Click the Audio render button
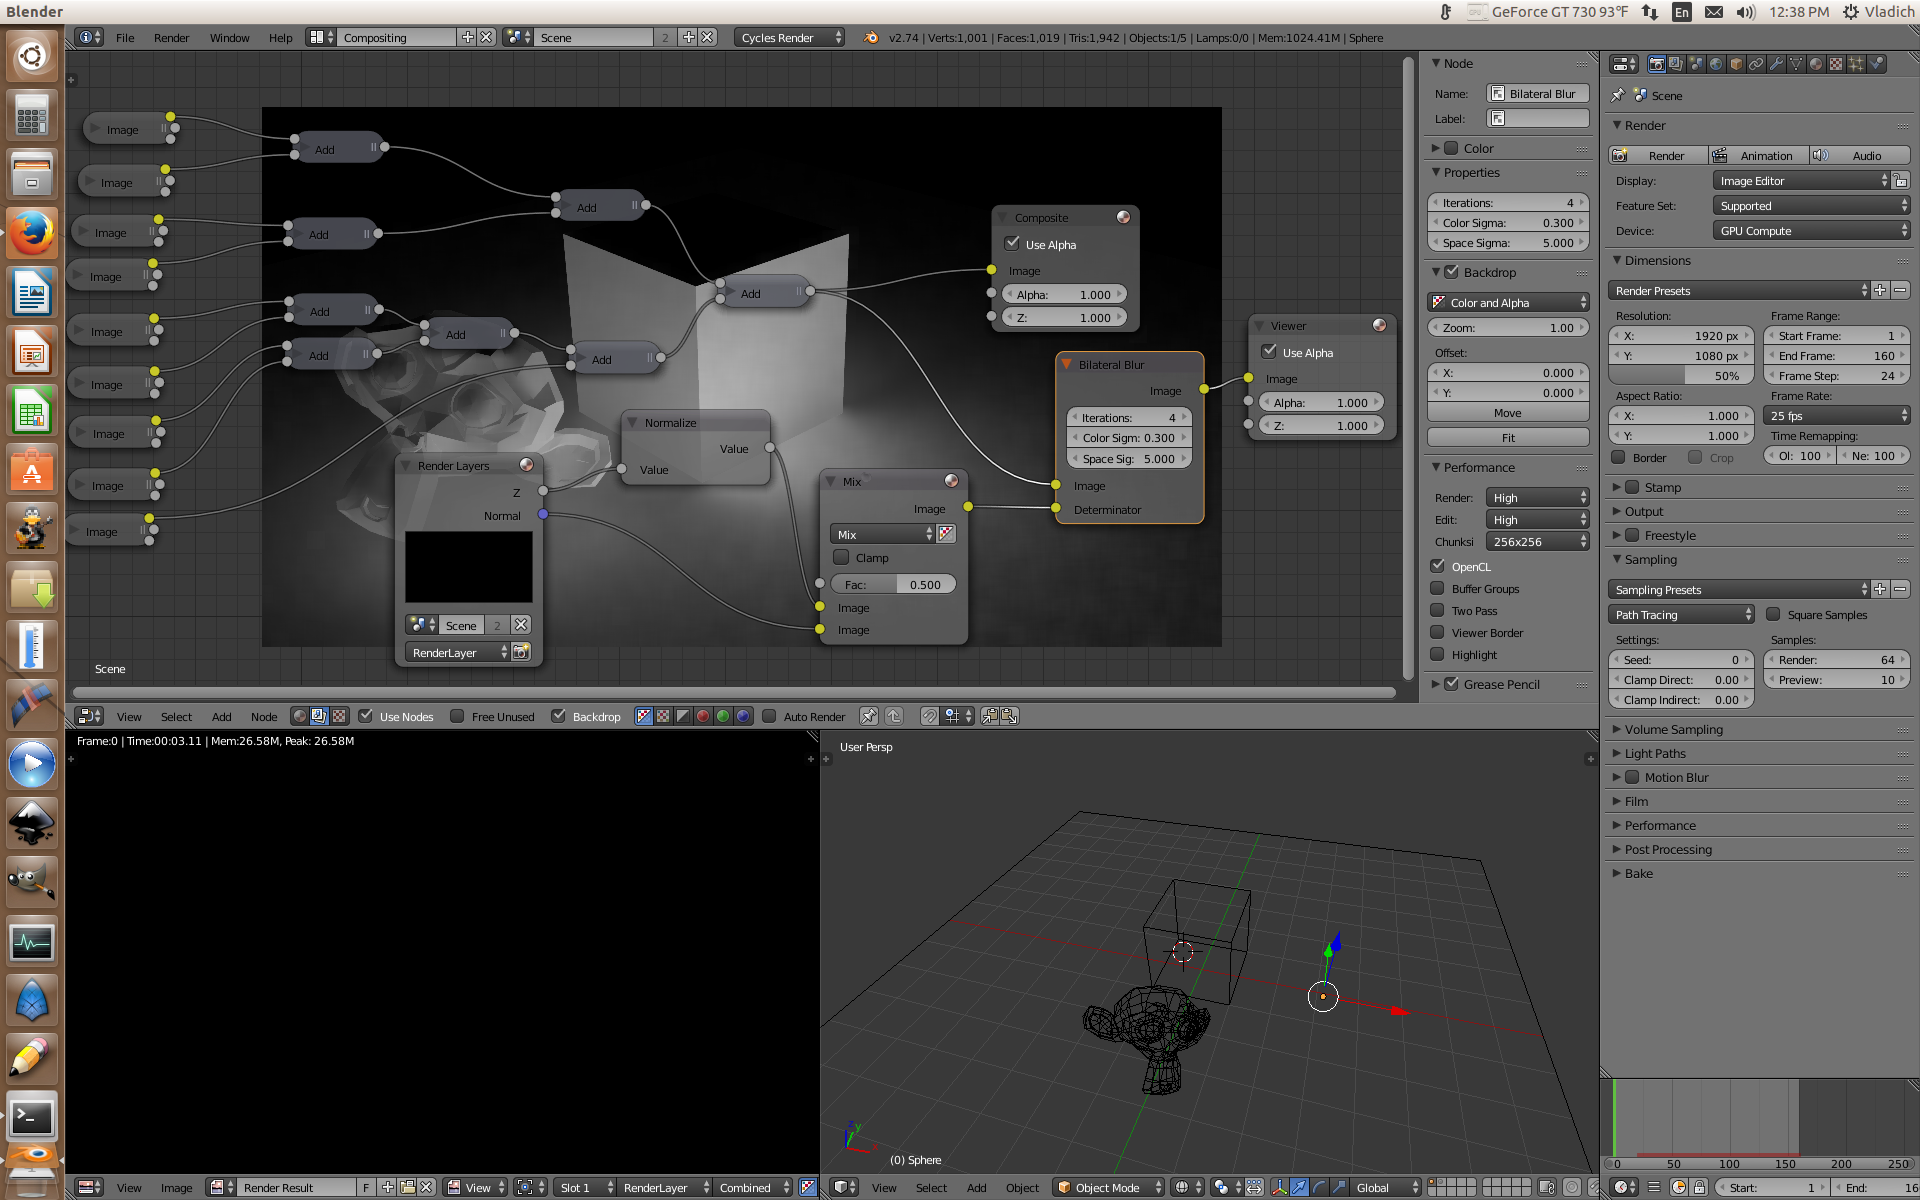The width and height of the screenshot is (1920, 1200). (x=1859, y=155)
